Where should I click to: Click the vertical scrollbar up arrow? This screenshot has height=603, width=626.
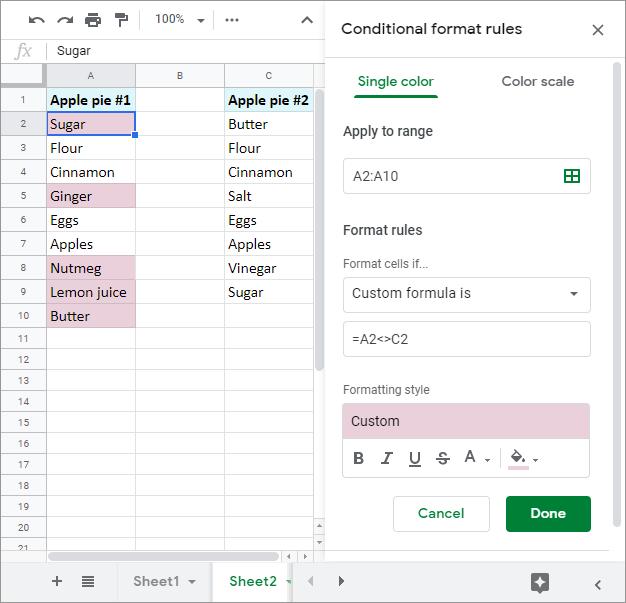point(319,526)
